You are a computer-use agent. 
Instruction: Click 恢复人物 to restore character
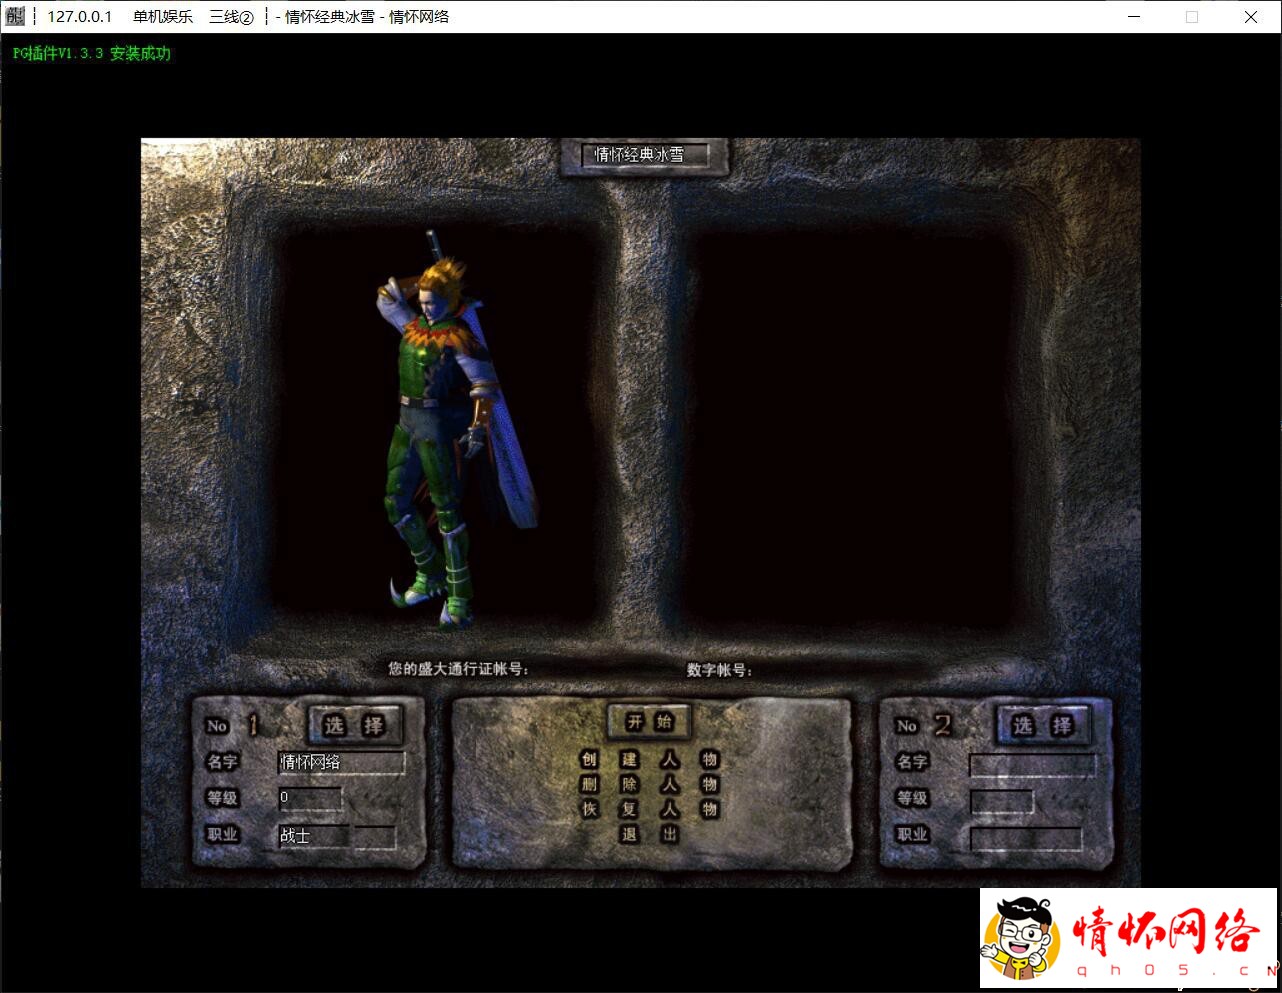(649, 809)
